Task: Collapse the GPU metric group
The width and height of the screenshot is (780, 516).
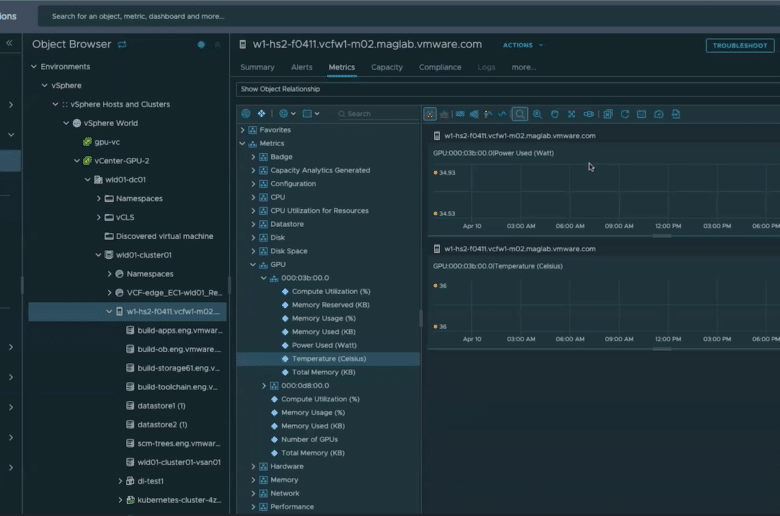Action: [253, 265]
